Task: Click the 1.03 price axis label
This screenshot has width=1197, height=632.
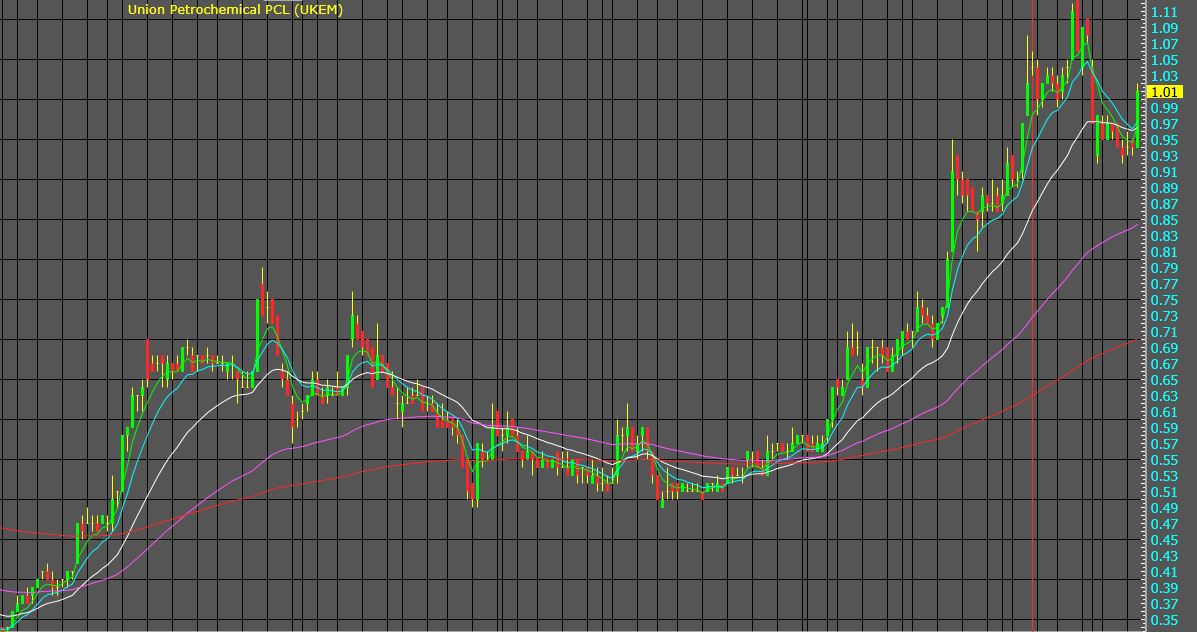Action: [1164, 76]
